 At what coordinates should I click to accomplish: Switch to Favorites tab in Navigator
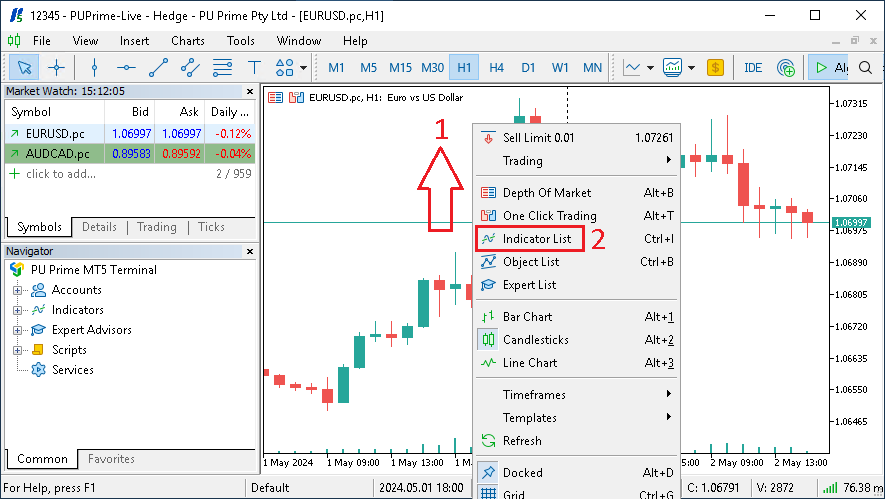(x=111, y=459)
